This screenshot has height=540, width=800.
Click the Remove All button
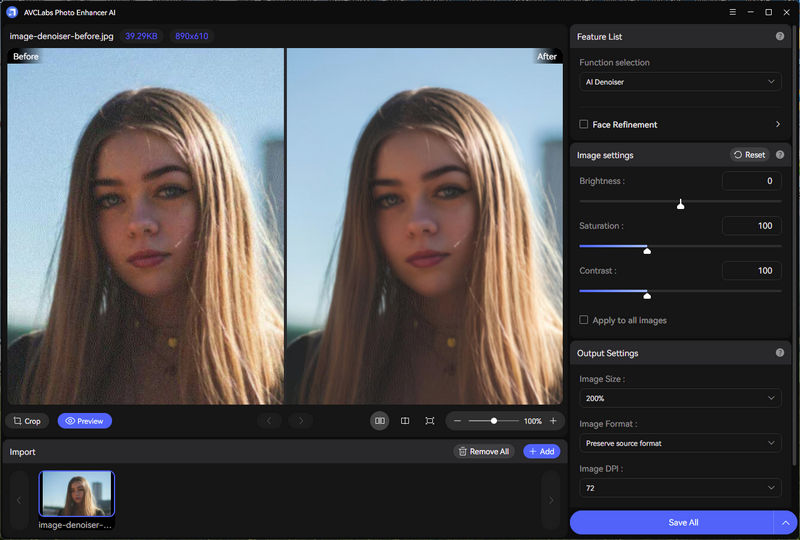483,452
